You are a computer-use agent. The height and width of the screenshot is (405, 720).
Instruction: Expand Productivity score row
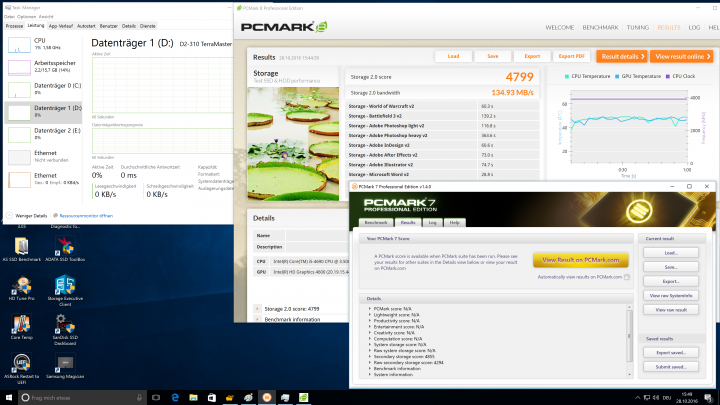click(x=370, y=321)
